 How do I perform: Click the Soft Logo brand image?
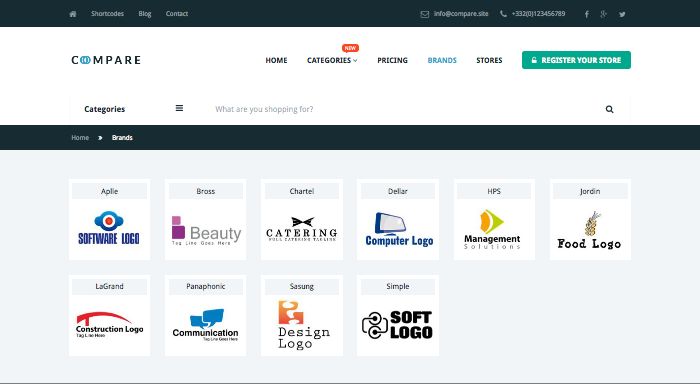pyautogui.click(x=397, y=325)
